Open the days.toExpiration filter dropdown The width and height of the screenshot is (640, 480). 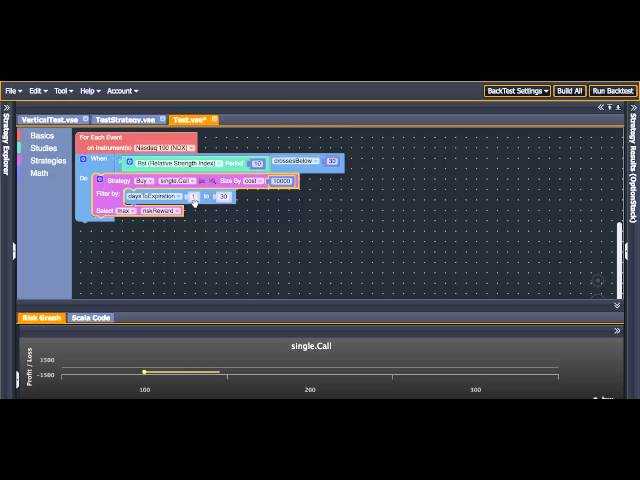point(154,196)
